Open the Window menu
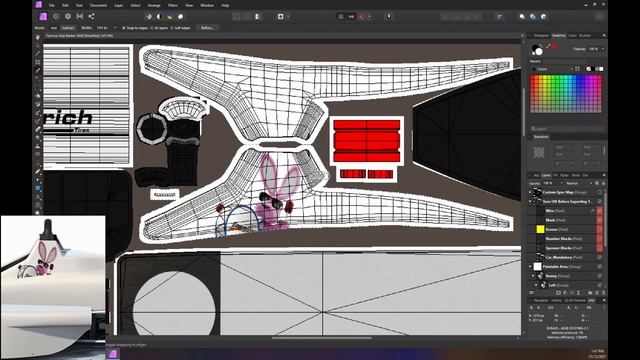Screen dimensions: 640x360 coord(207,5)
